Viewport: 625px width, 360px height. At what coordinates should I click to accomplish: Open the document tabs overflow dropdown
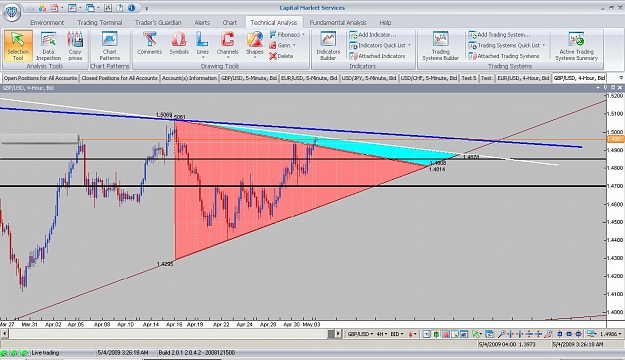coord(621,78)
